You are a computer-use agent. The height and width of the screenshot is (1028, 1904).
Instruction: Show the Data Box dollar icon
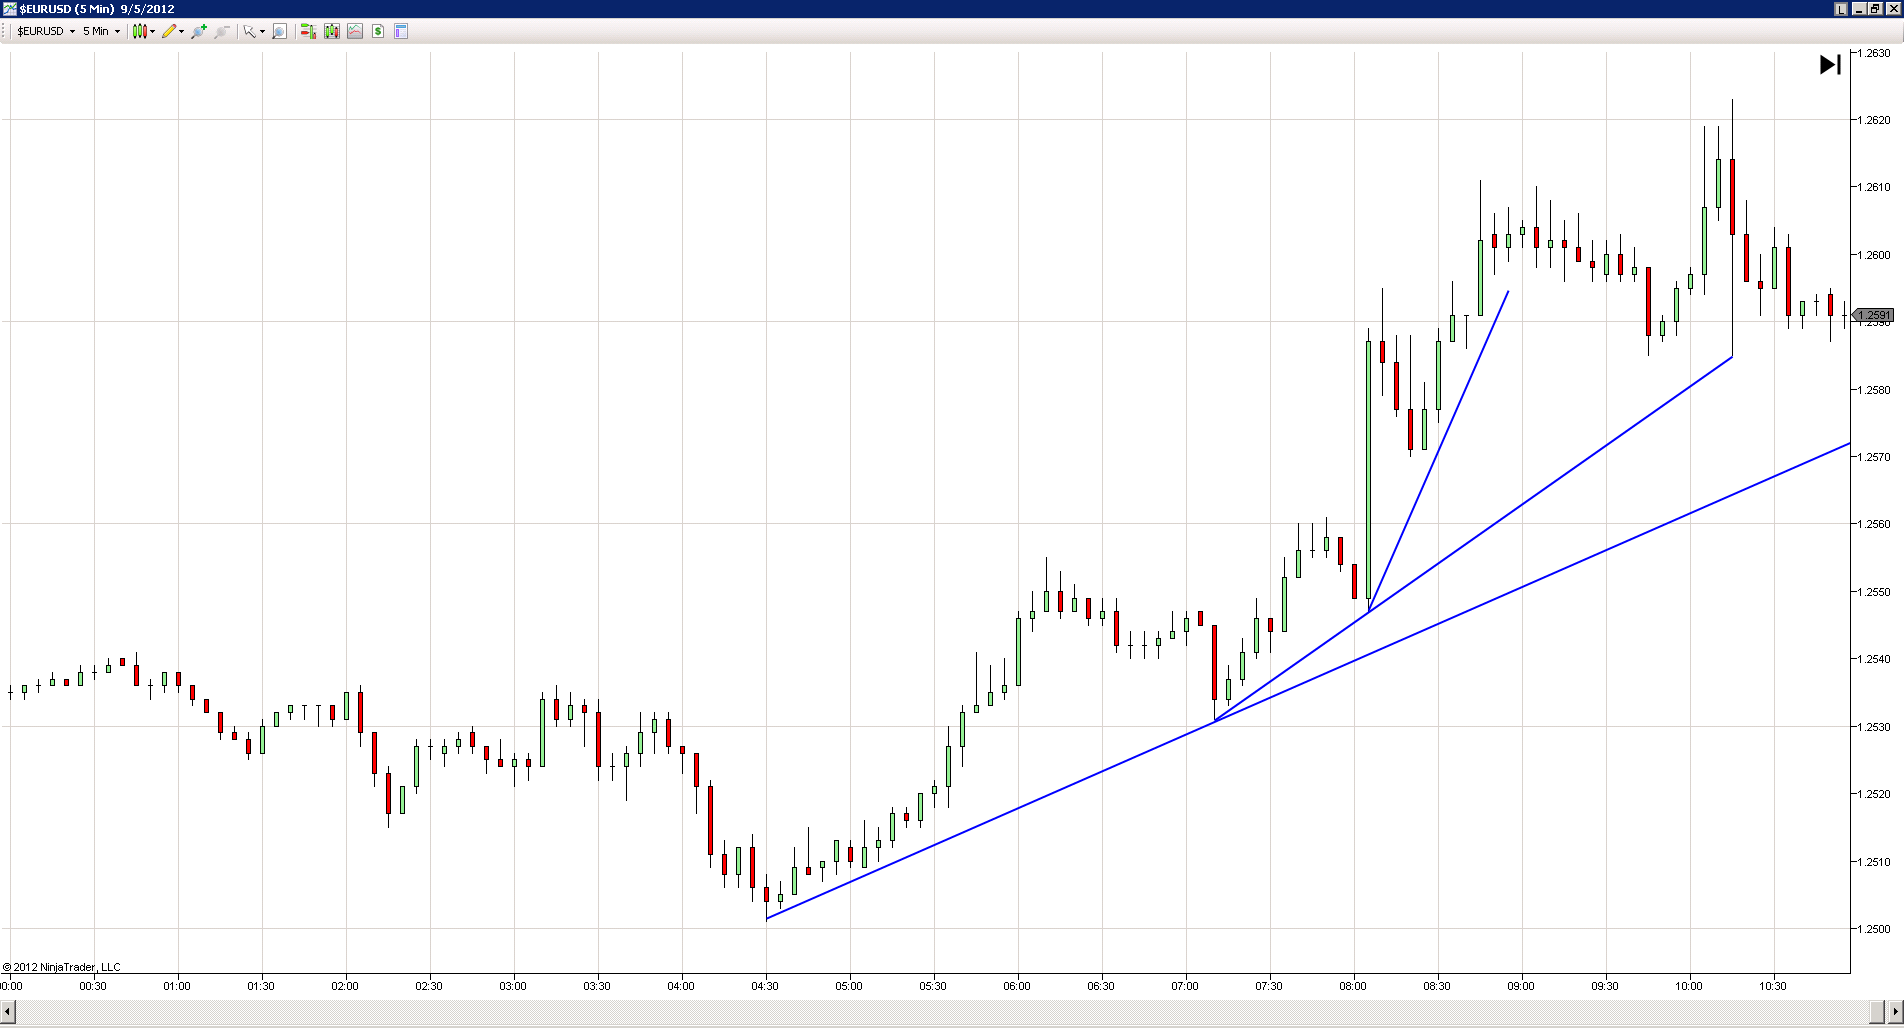pos(378,31)
